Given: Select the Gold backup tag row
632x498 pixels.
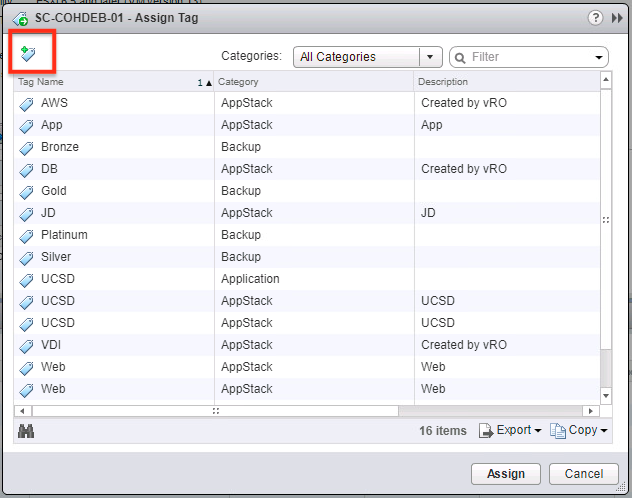Looking at the screenshot, I should 307,191.
